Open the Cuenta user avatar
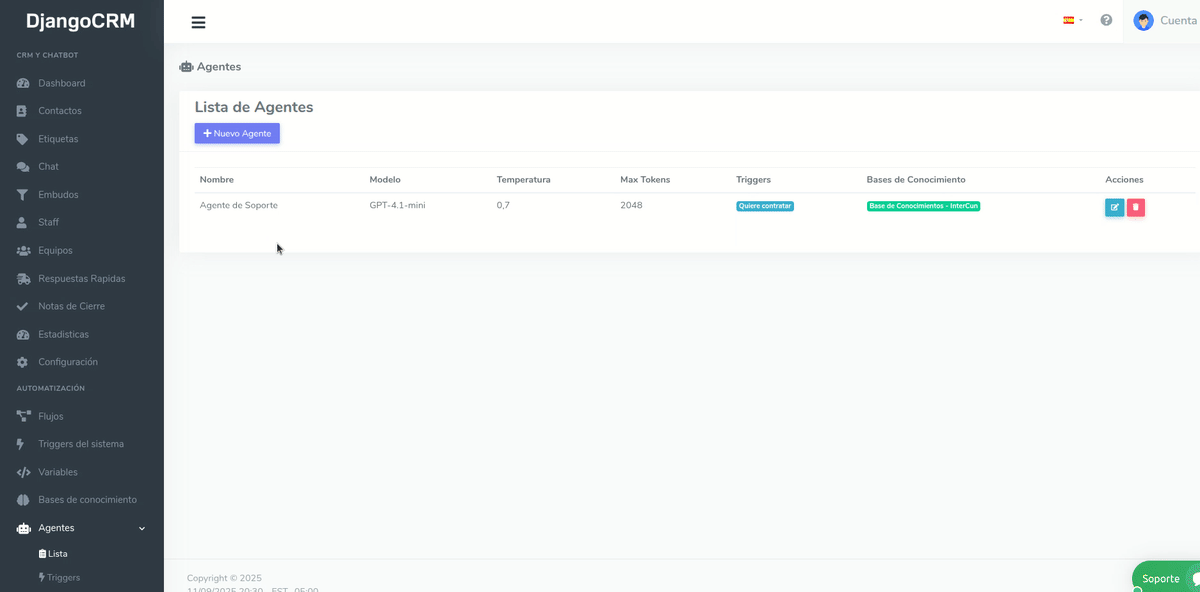Viewport: 1200px width, 592px height. coord(1143,20)
